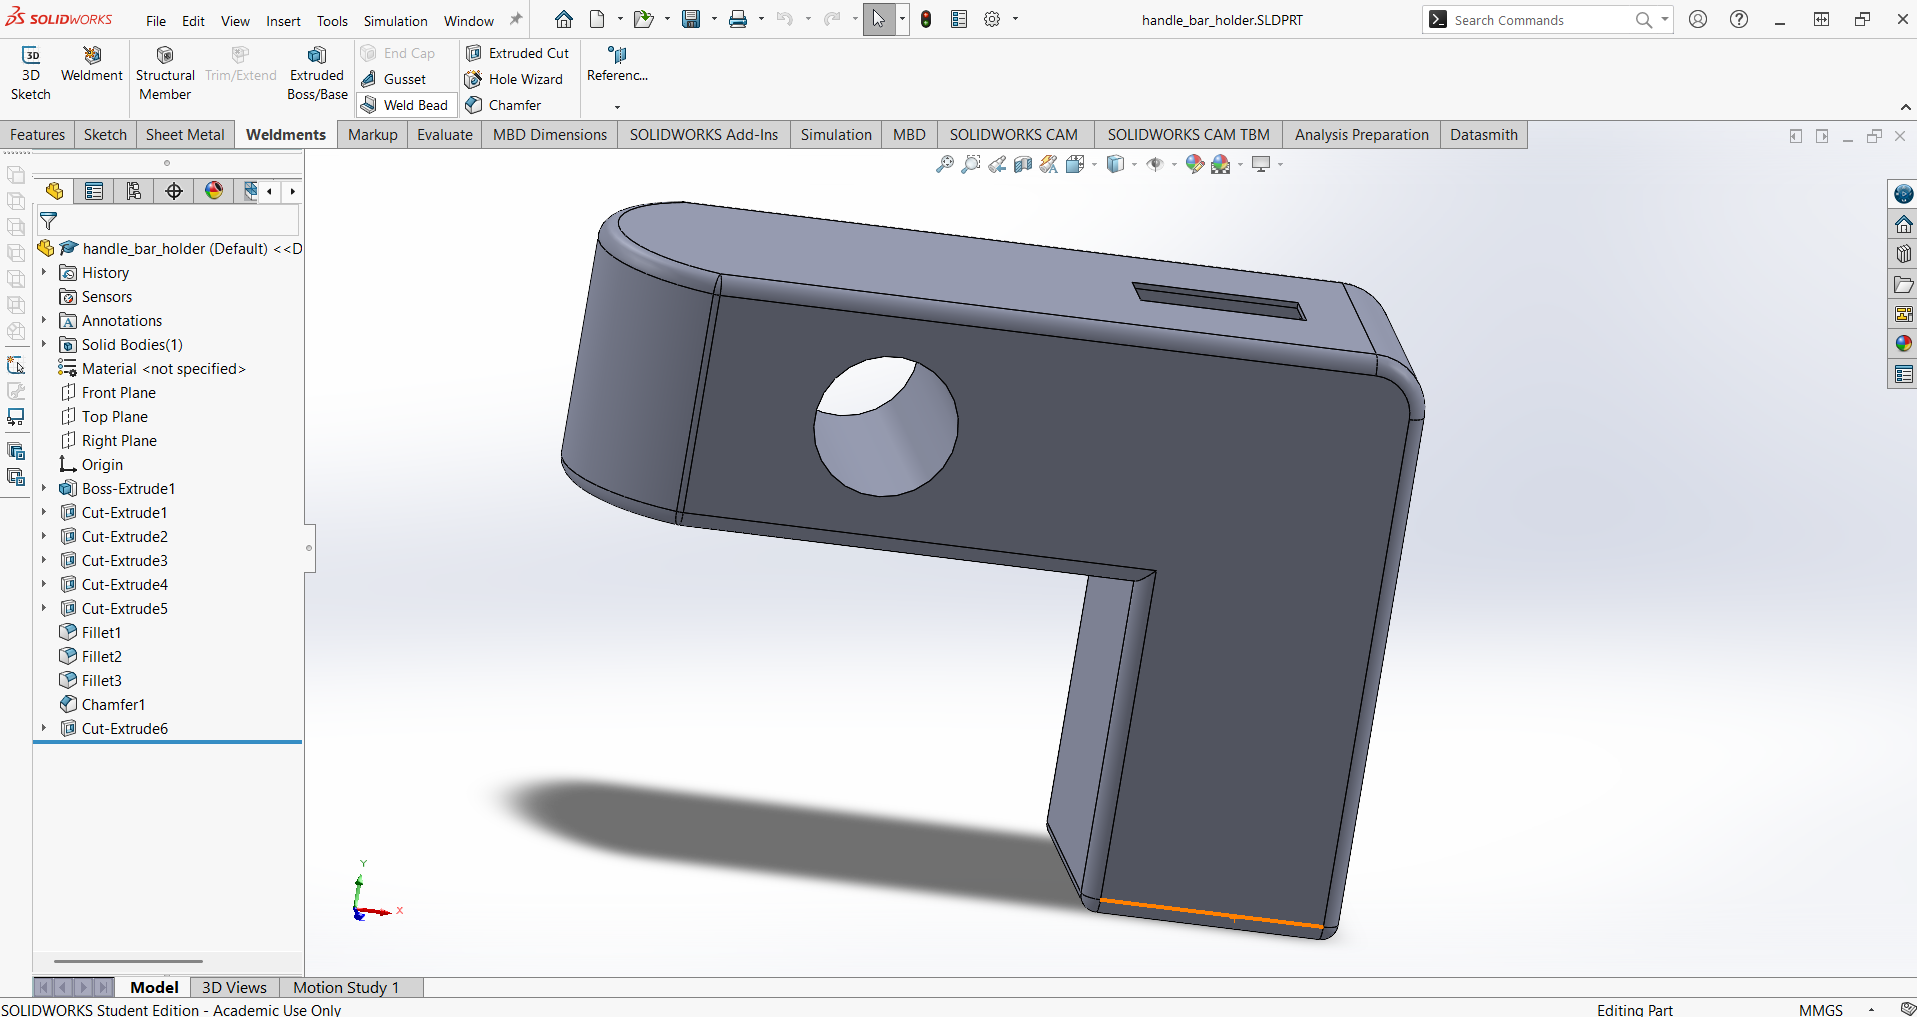Click the user login icon
Viewport: 1917px width, 1017px height.
coord(1698,19)
